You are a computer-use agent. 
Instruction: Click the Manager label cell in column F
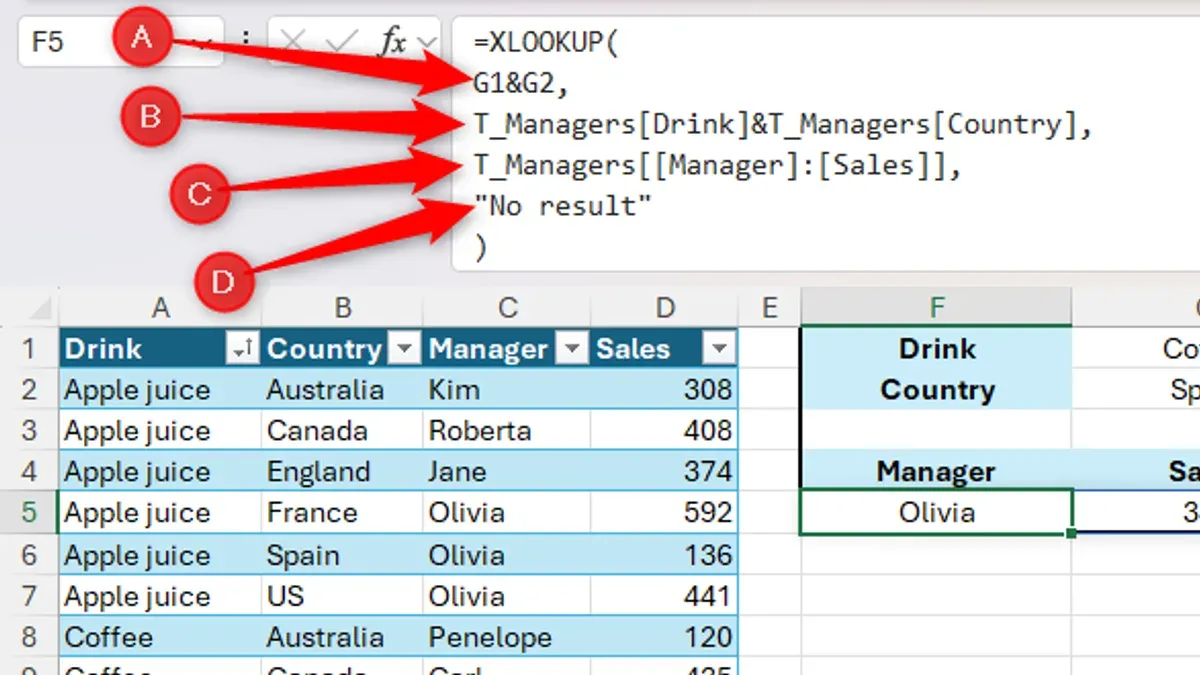coord(936,472)
